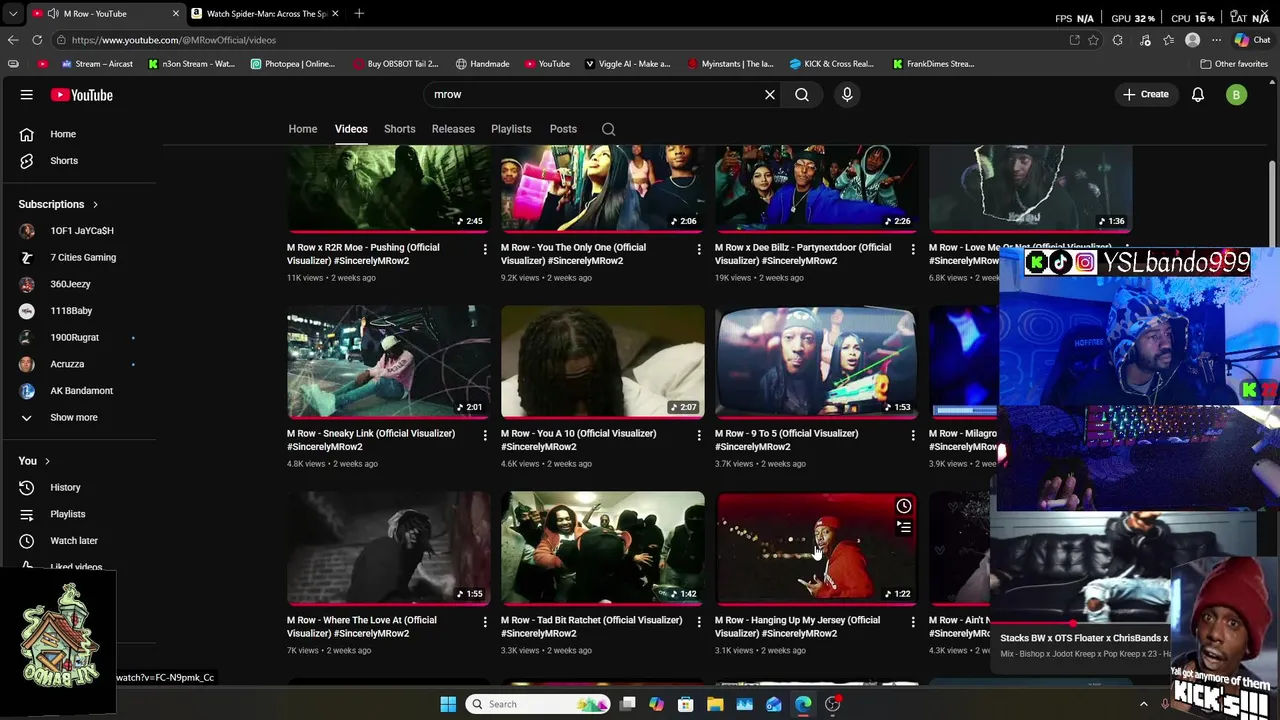Click the browser address bar
Image resolution: width=1280 pixels, height=720 pixels.
tap(560, 40)
